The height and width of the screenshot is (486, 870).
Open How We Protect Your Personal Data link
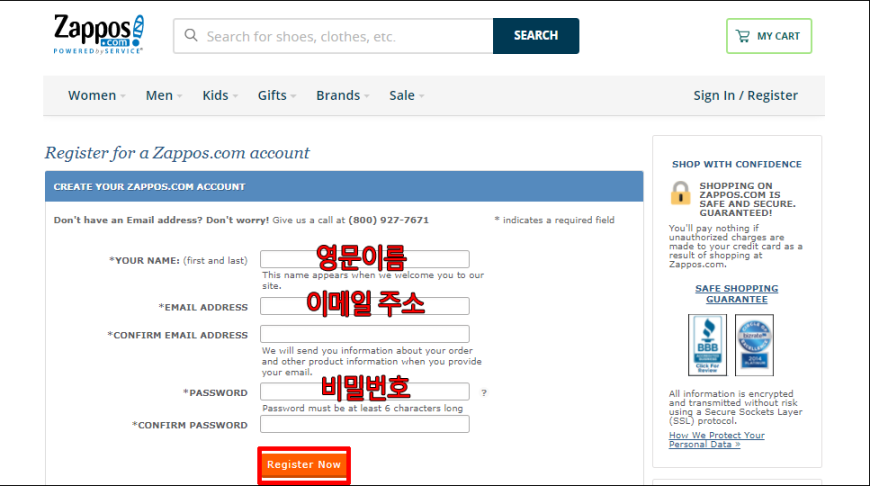click(x=716, y=440)
